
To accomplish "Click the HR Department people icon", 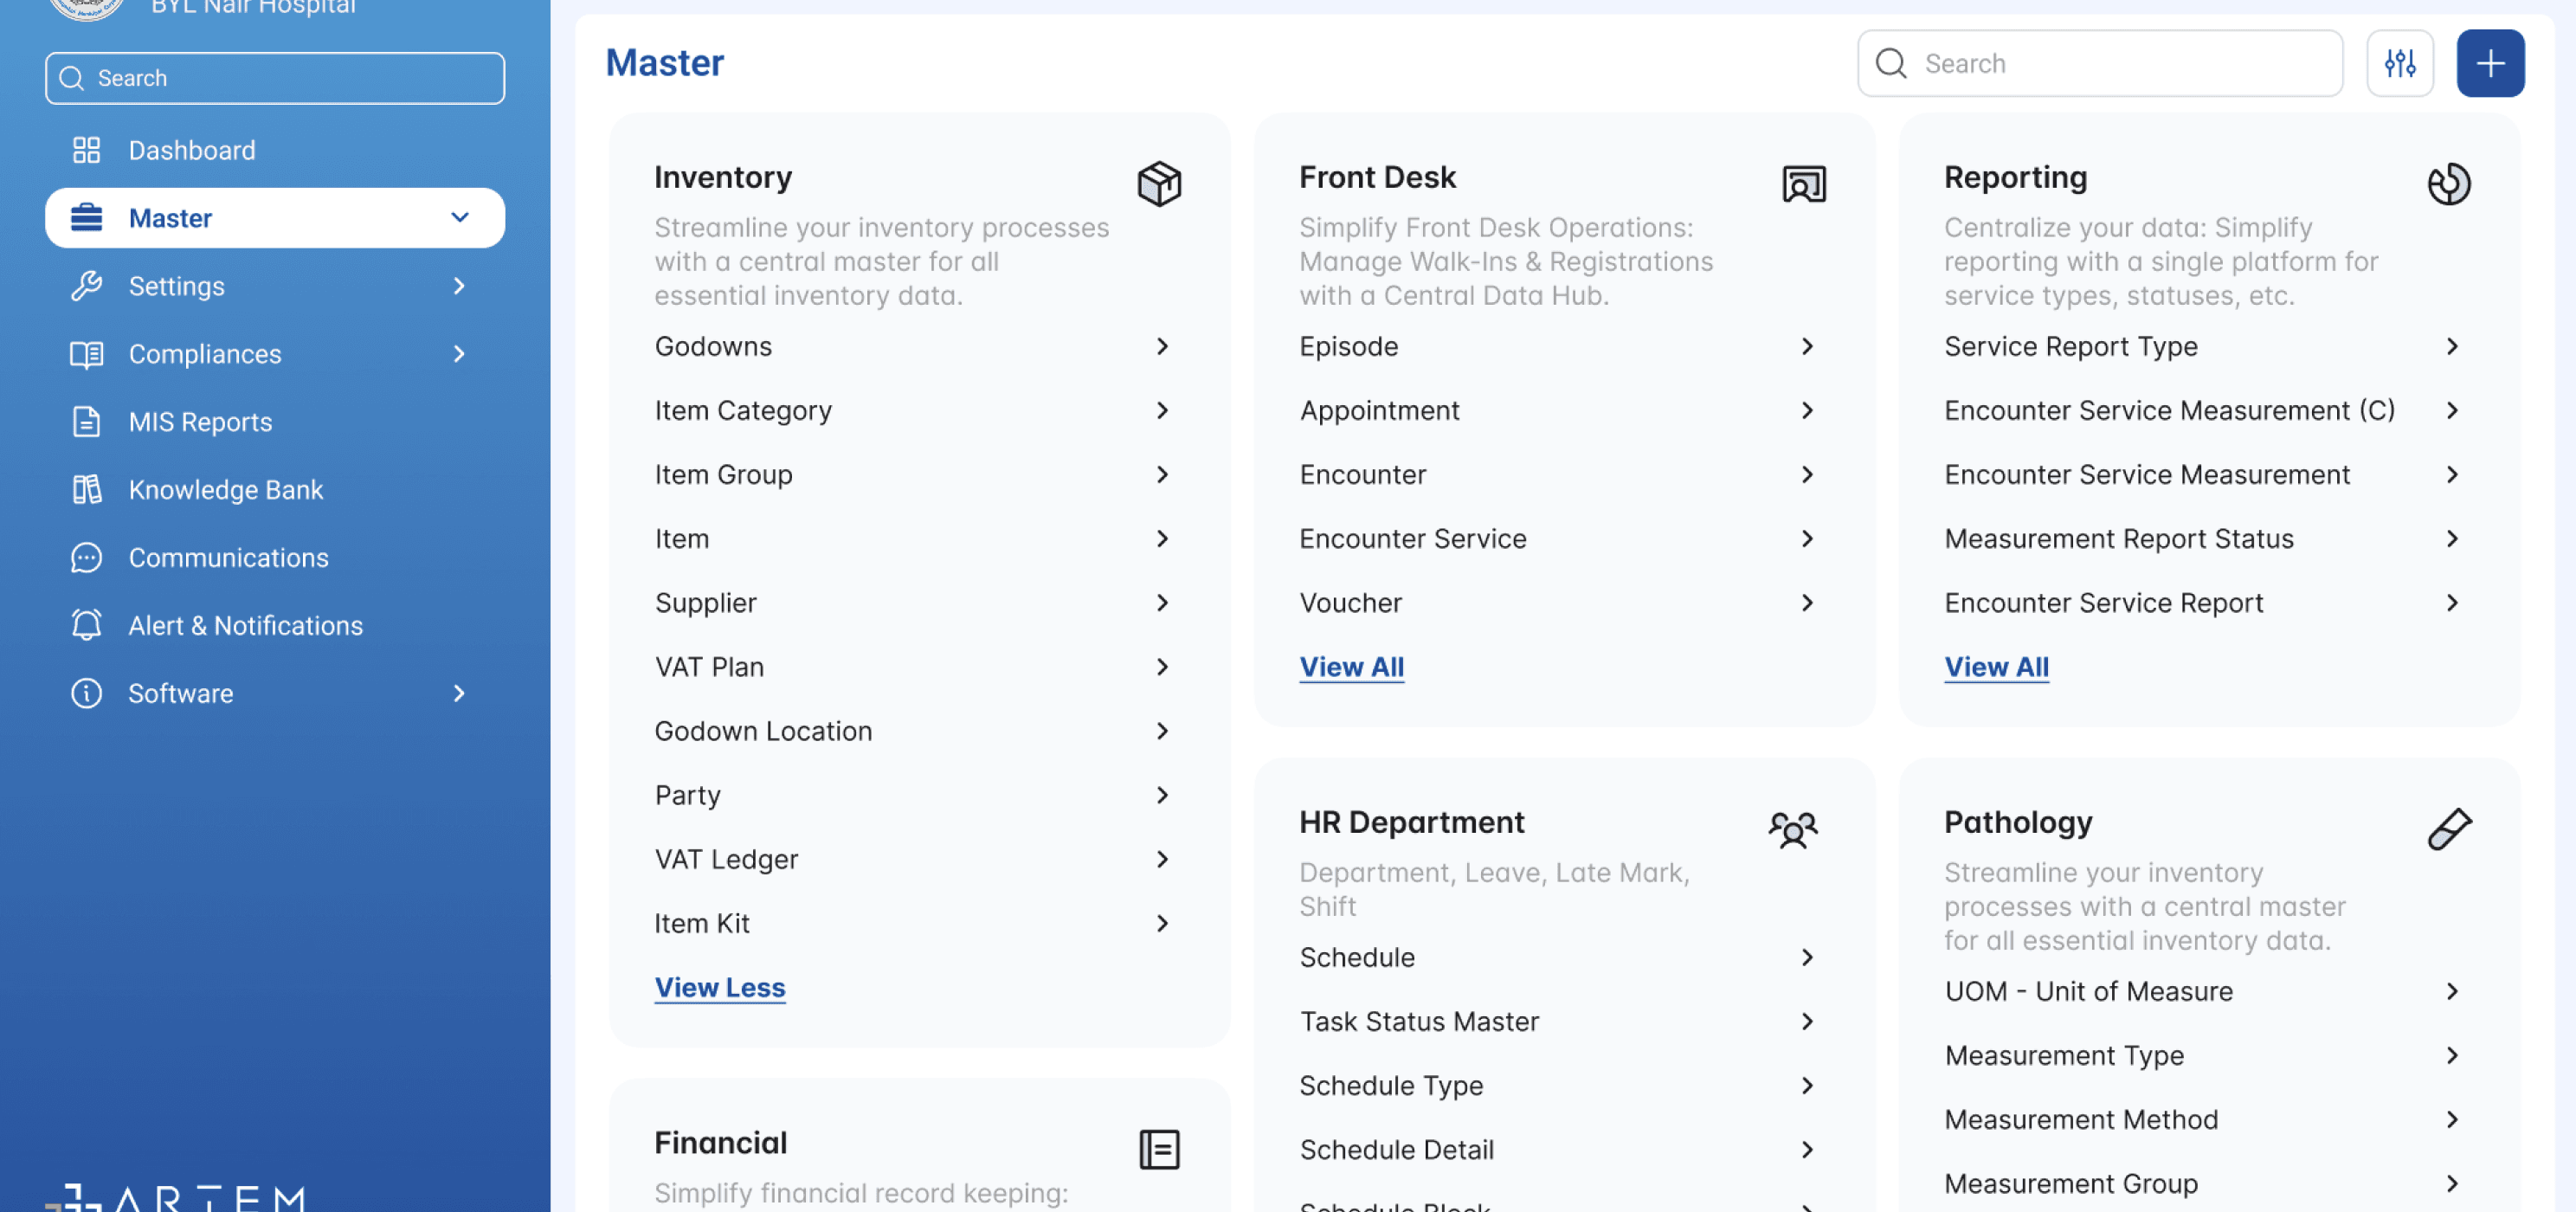I will (1793, 829).
